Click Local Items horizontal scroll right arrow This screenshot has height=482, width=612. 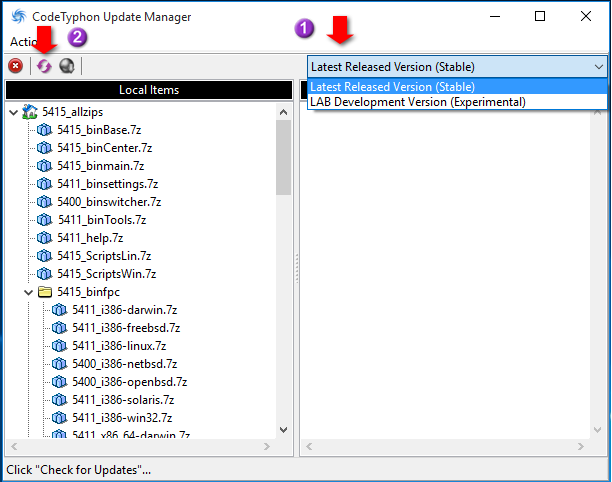click(x=267, y=446)
